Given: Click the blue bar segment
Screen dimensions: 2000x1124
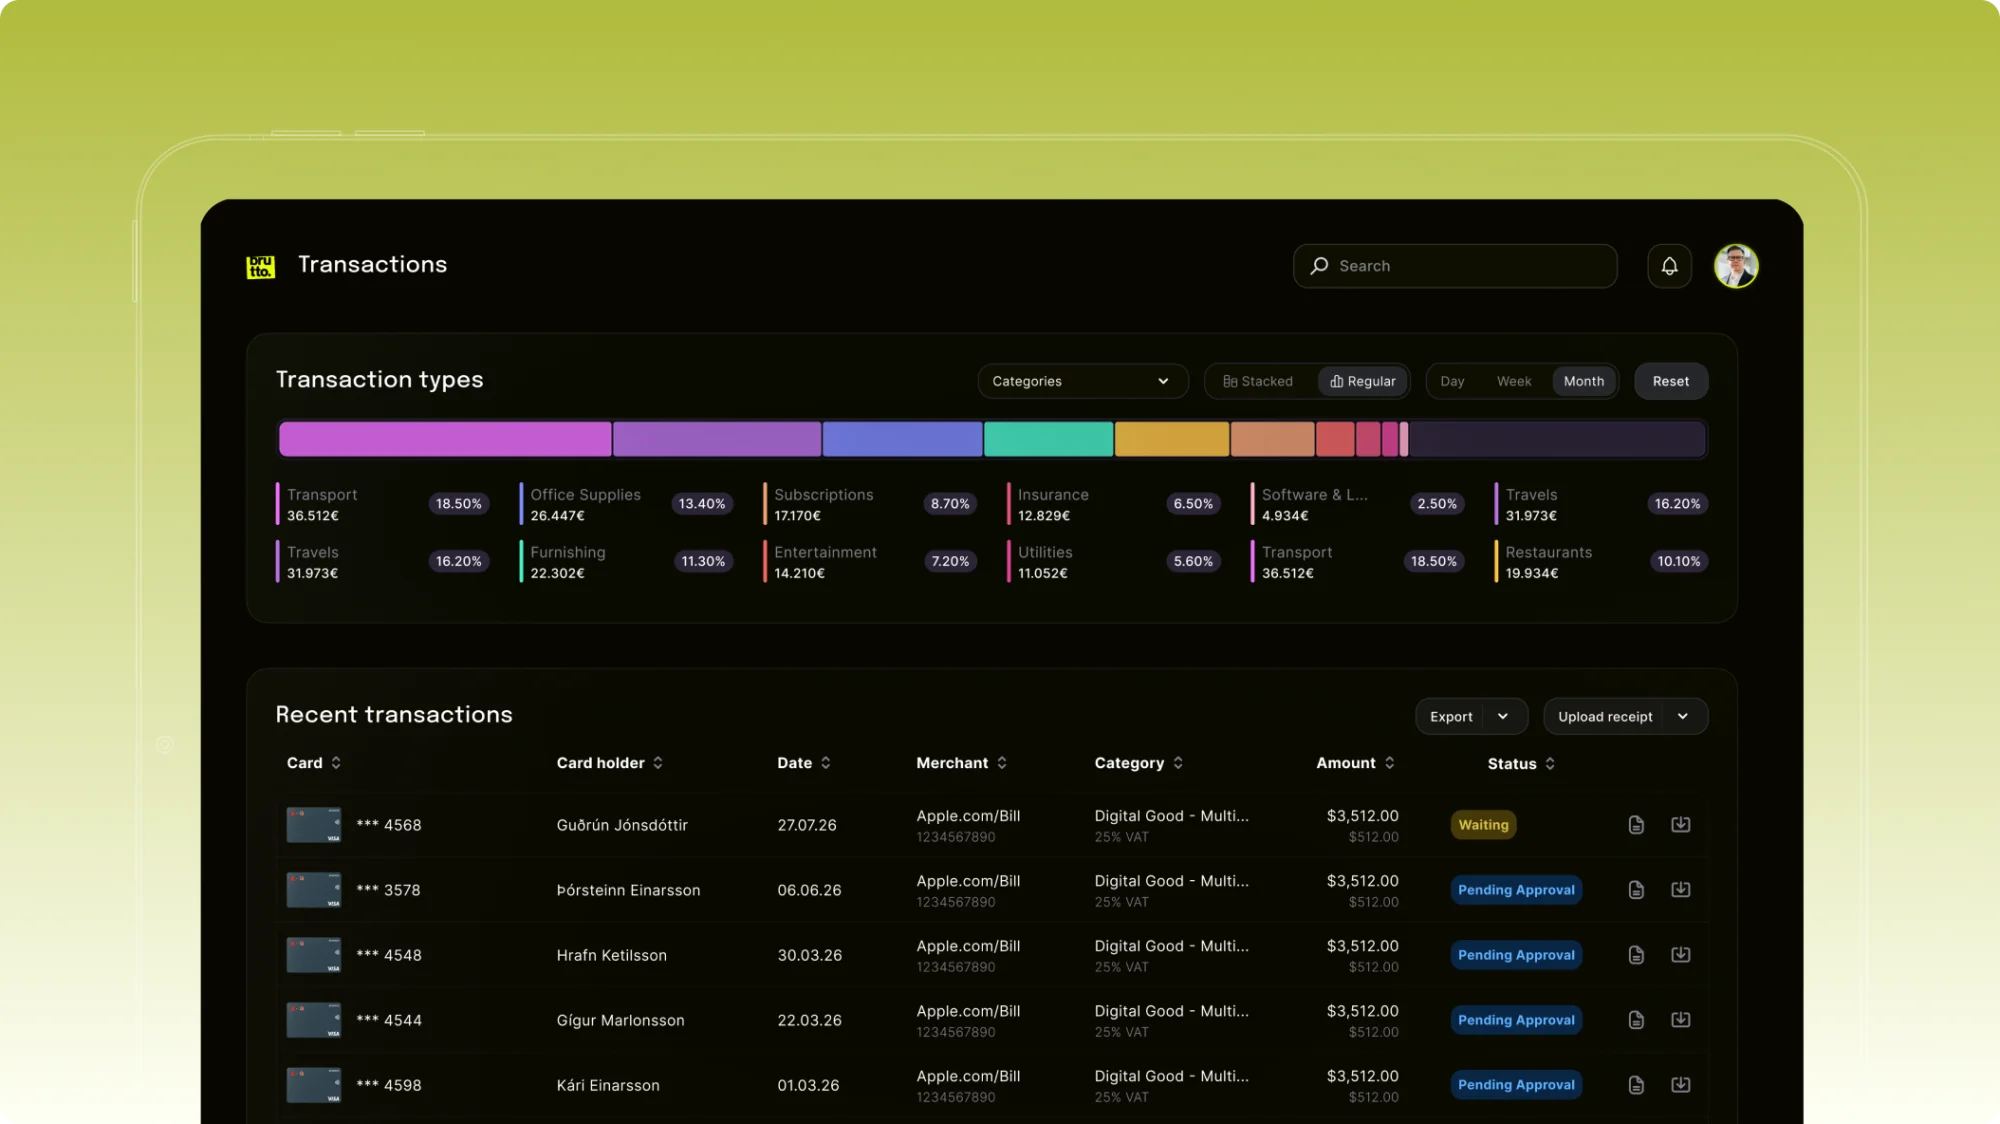Looking at the screenshot, I should pyautogui.click(x=902, y=439).
